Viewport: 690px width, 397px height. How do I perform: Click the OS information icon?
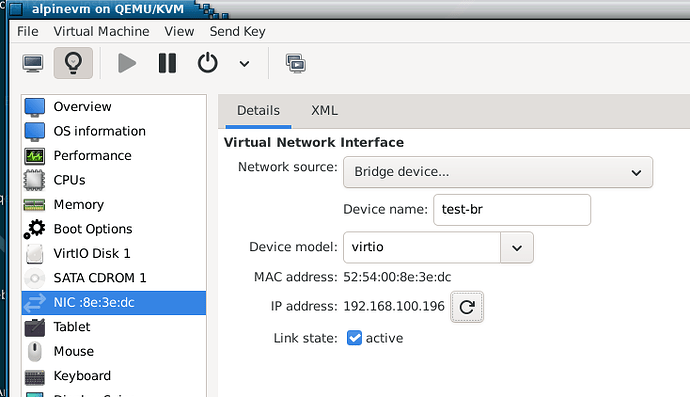click(x=35, y=132)
